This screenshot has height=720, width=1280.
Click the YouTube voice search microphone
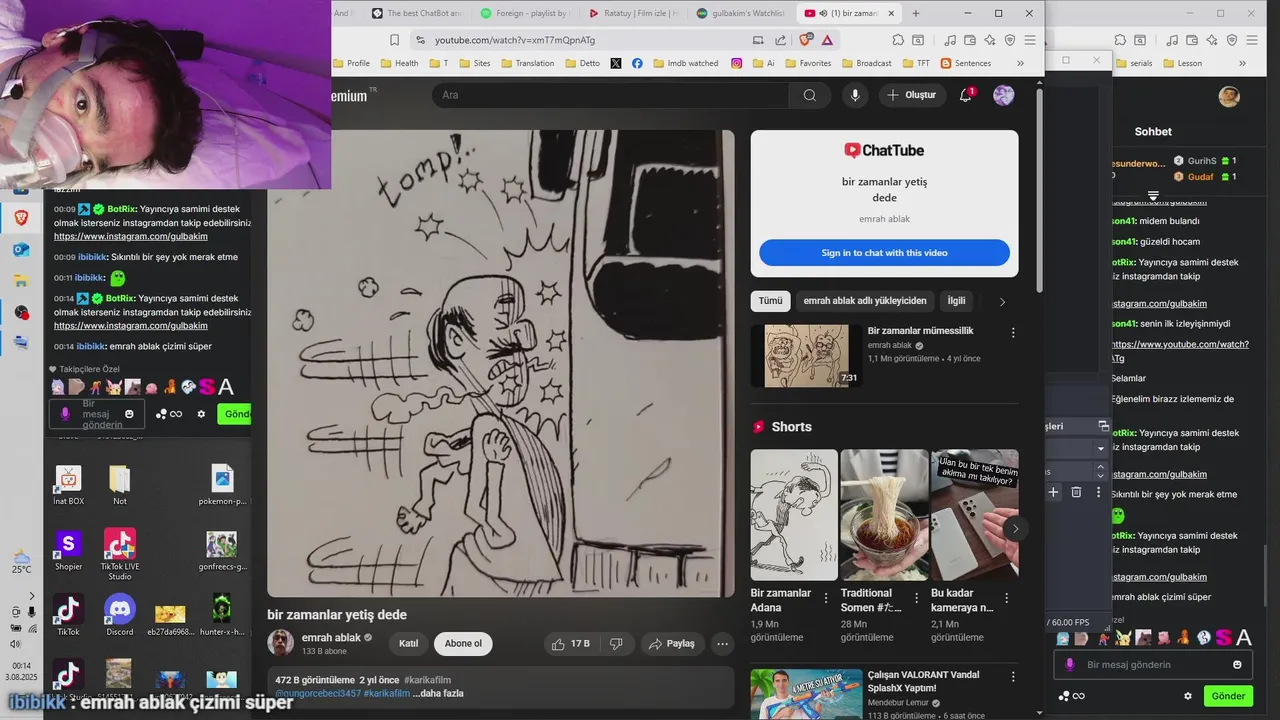pyautogui.click(x=854, y=95)
